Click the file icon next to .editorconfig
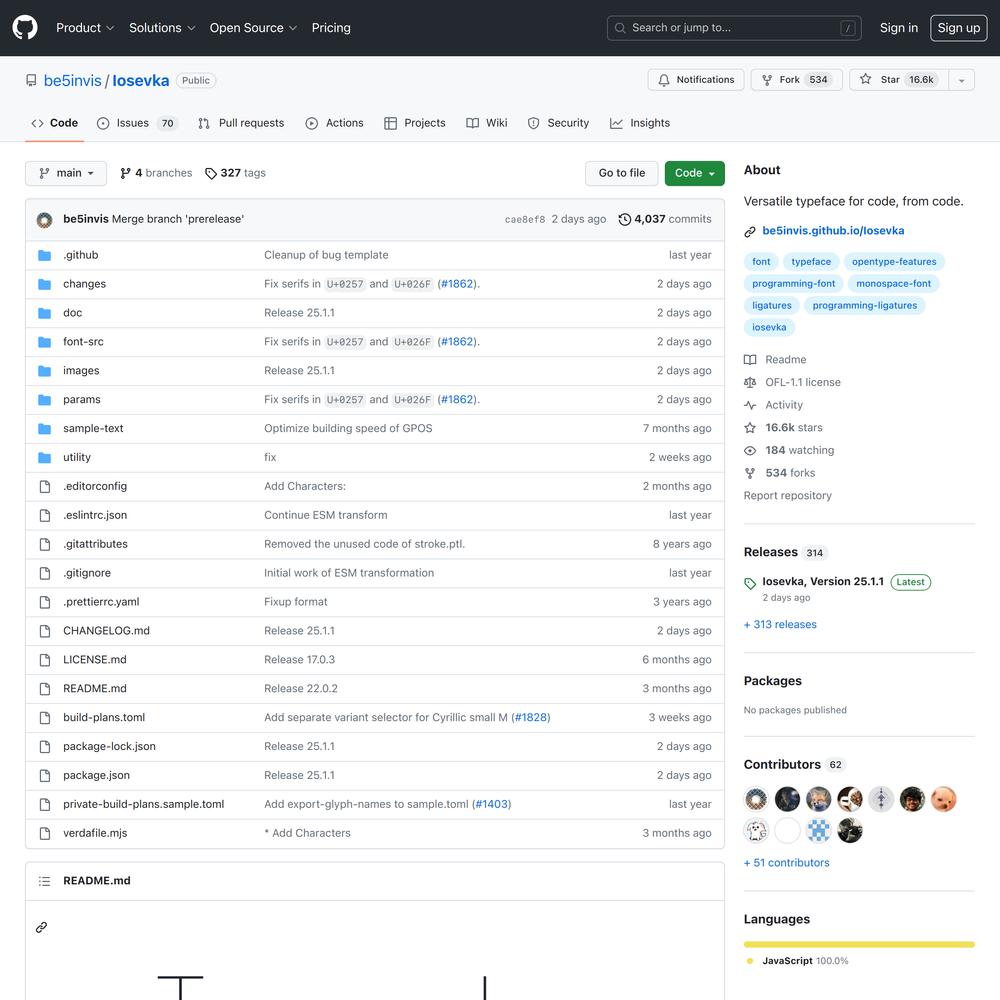Image resolution: width=1000 pixels, height=1000 pixels. coord(45,487)
